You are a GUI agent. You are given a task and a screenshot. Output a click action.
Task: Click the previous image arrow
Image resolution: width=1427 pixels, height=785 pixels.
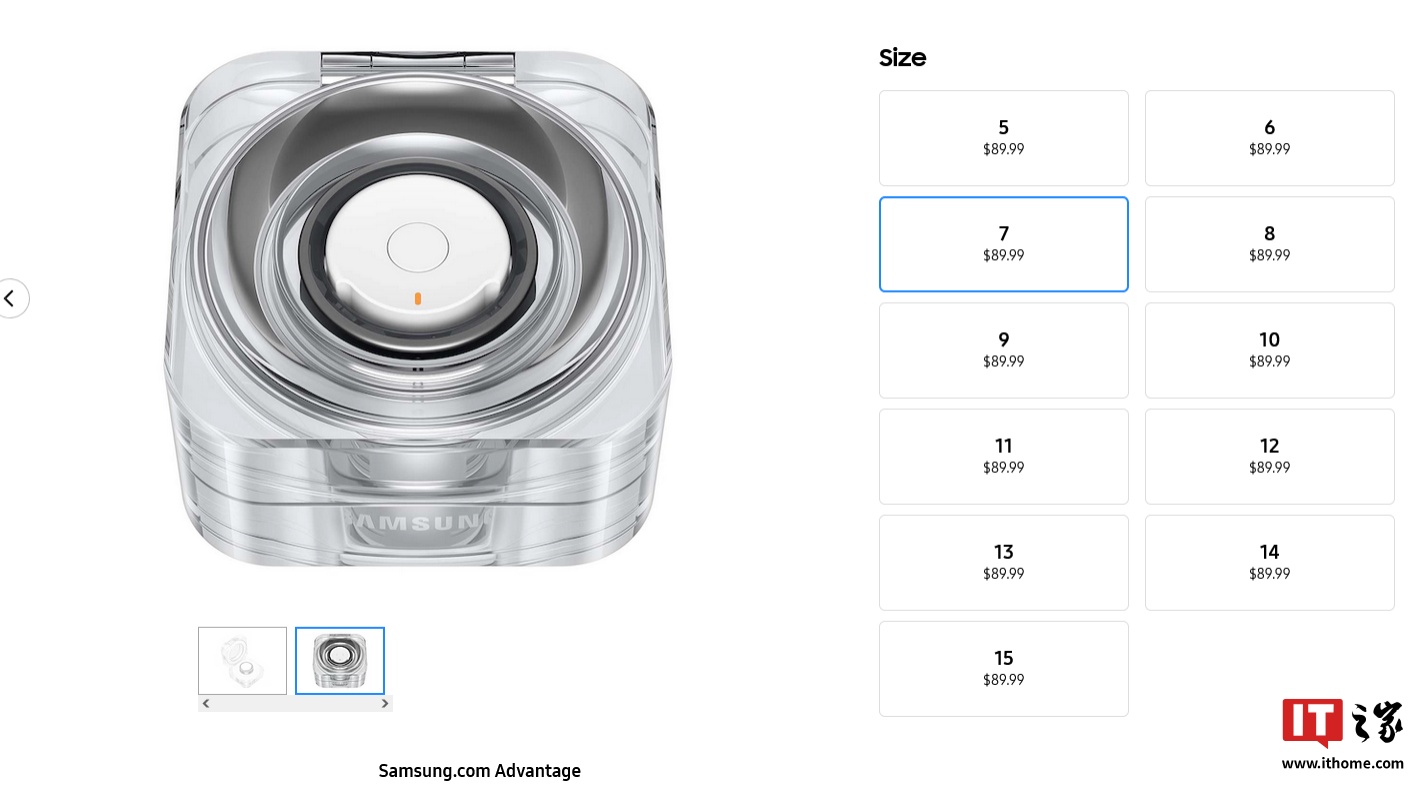(x=11, y=298)
